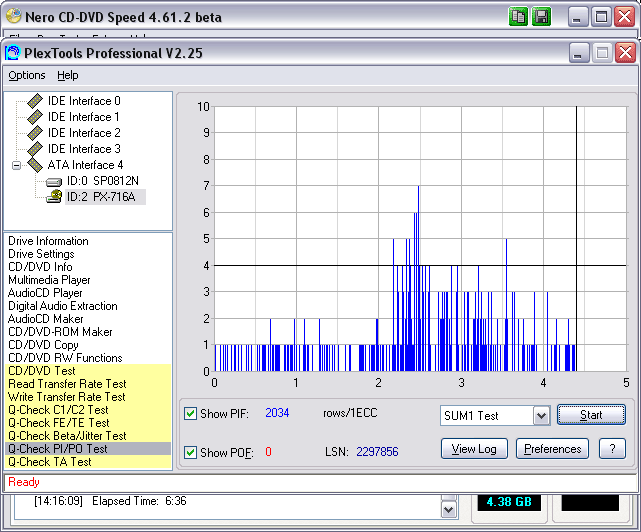Screen dimensions: 641x532
Task: Open Q-Check C1/C2 Test
Action: coord(58,410)
